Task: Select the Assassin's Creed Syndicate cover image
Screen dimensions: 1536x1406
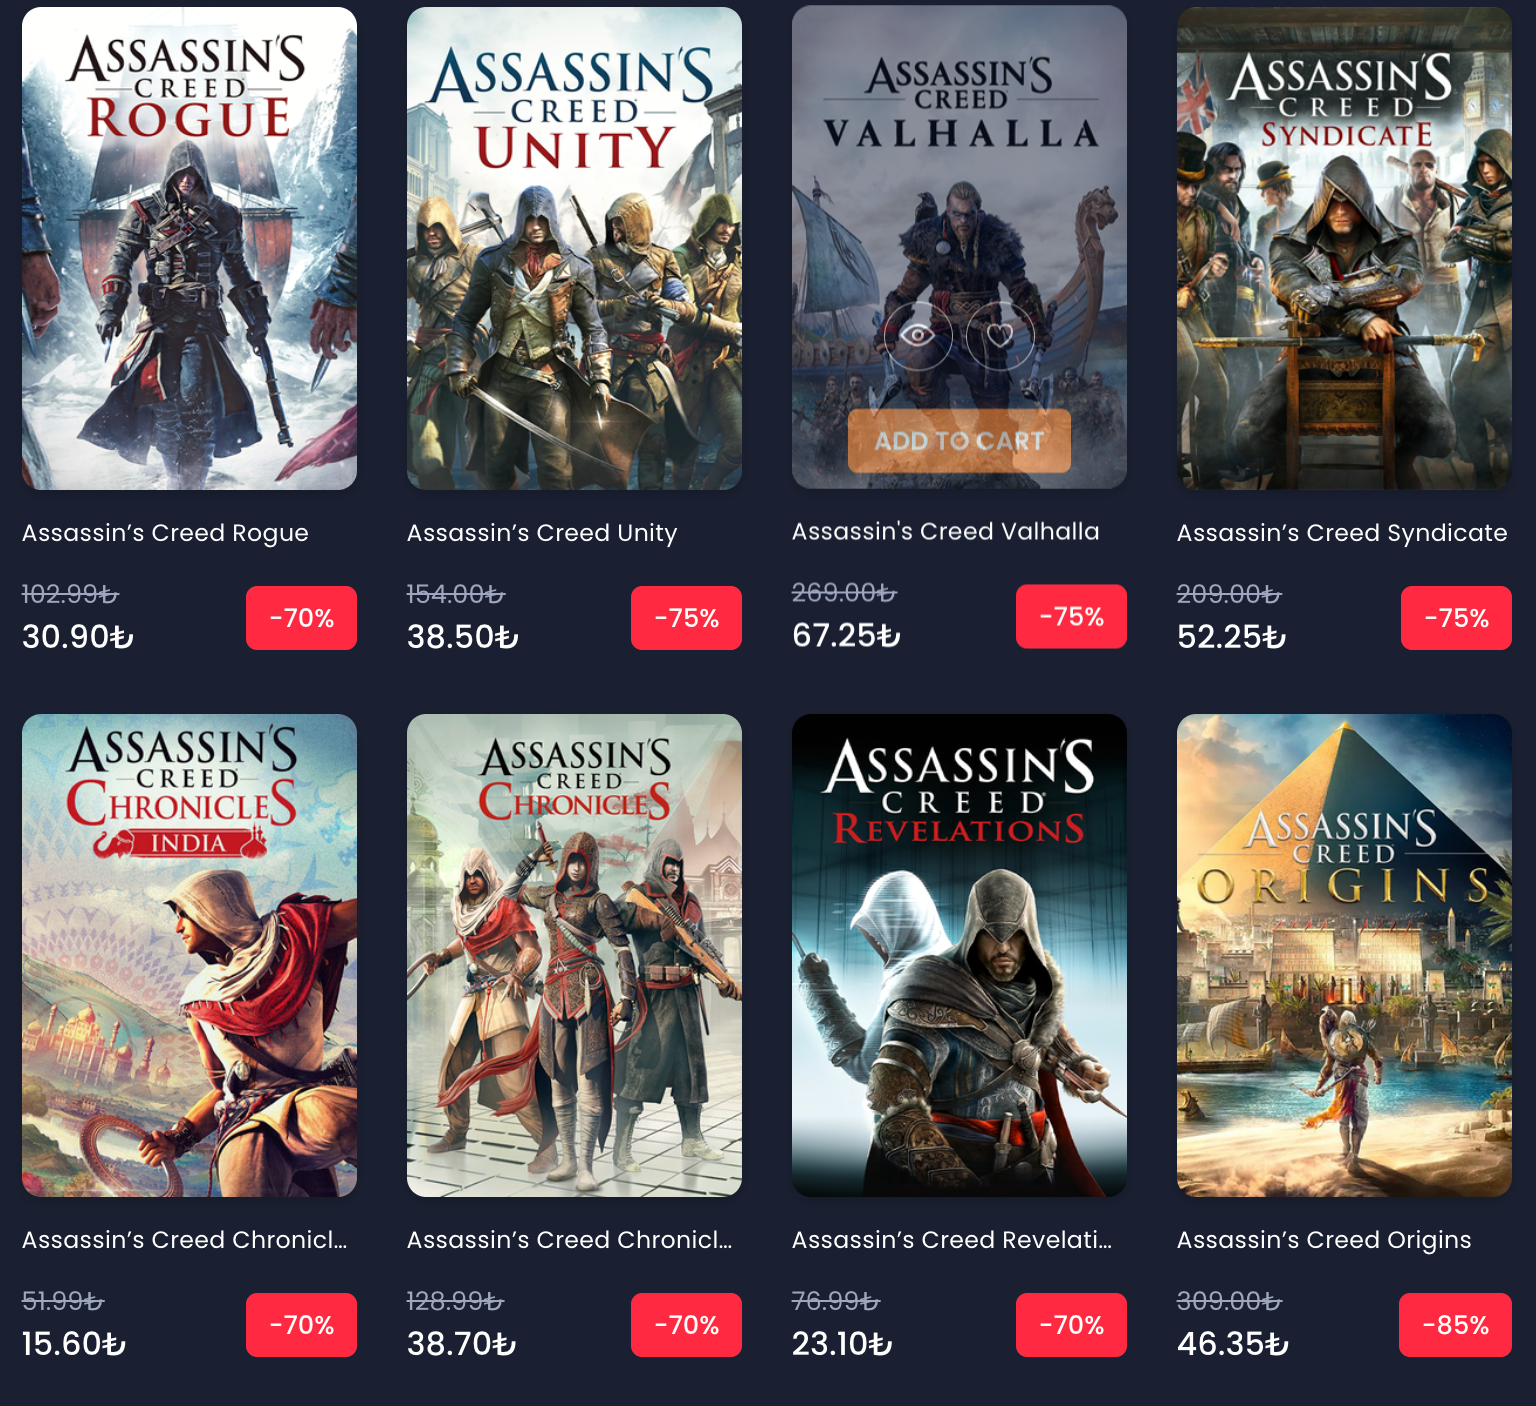Action: tap(1344, 249)
